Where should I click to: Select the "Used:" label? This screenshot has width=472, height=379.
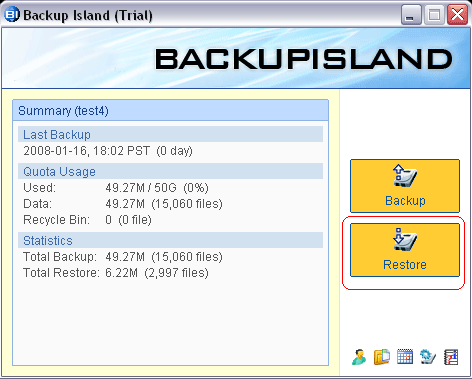pos(40,188)
